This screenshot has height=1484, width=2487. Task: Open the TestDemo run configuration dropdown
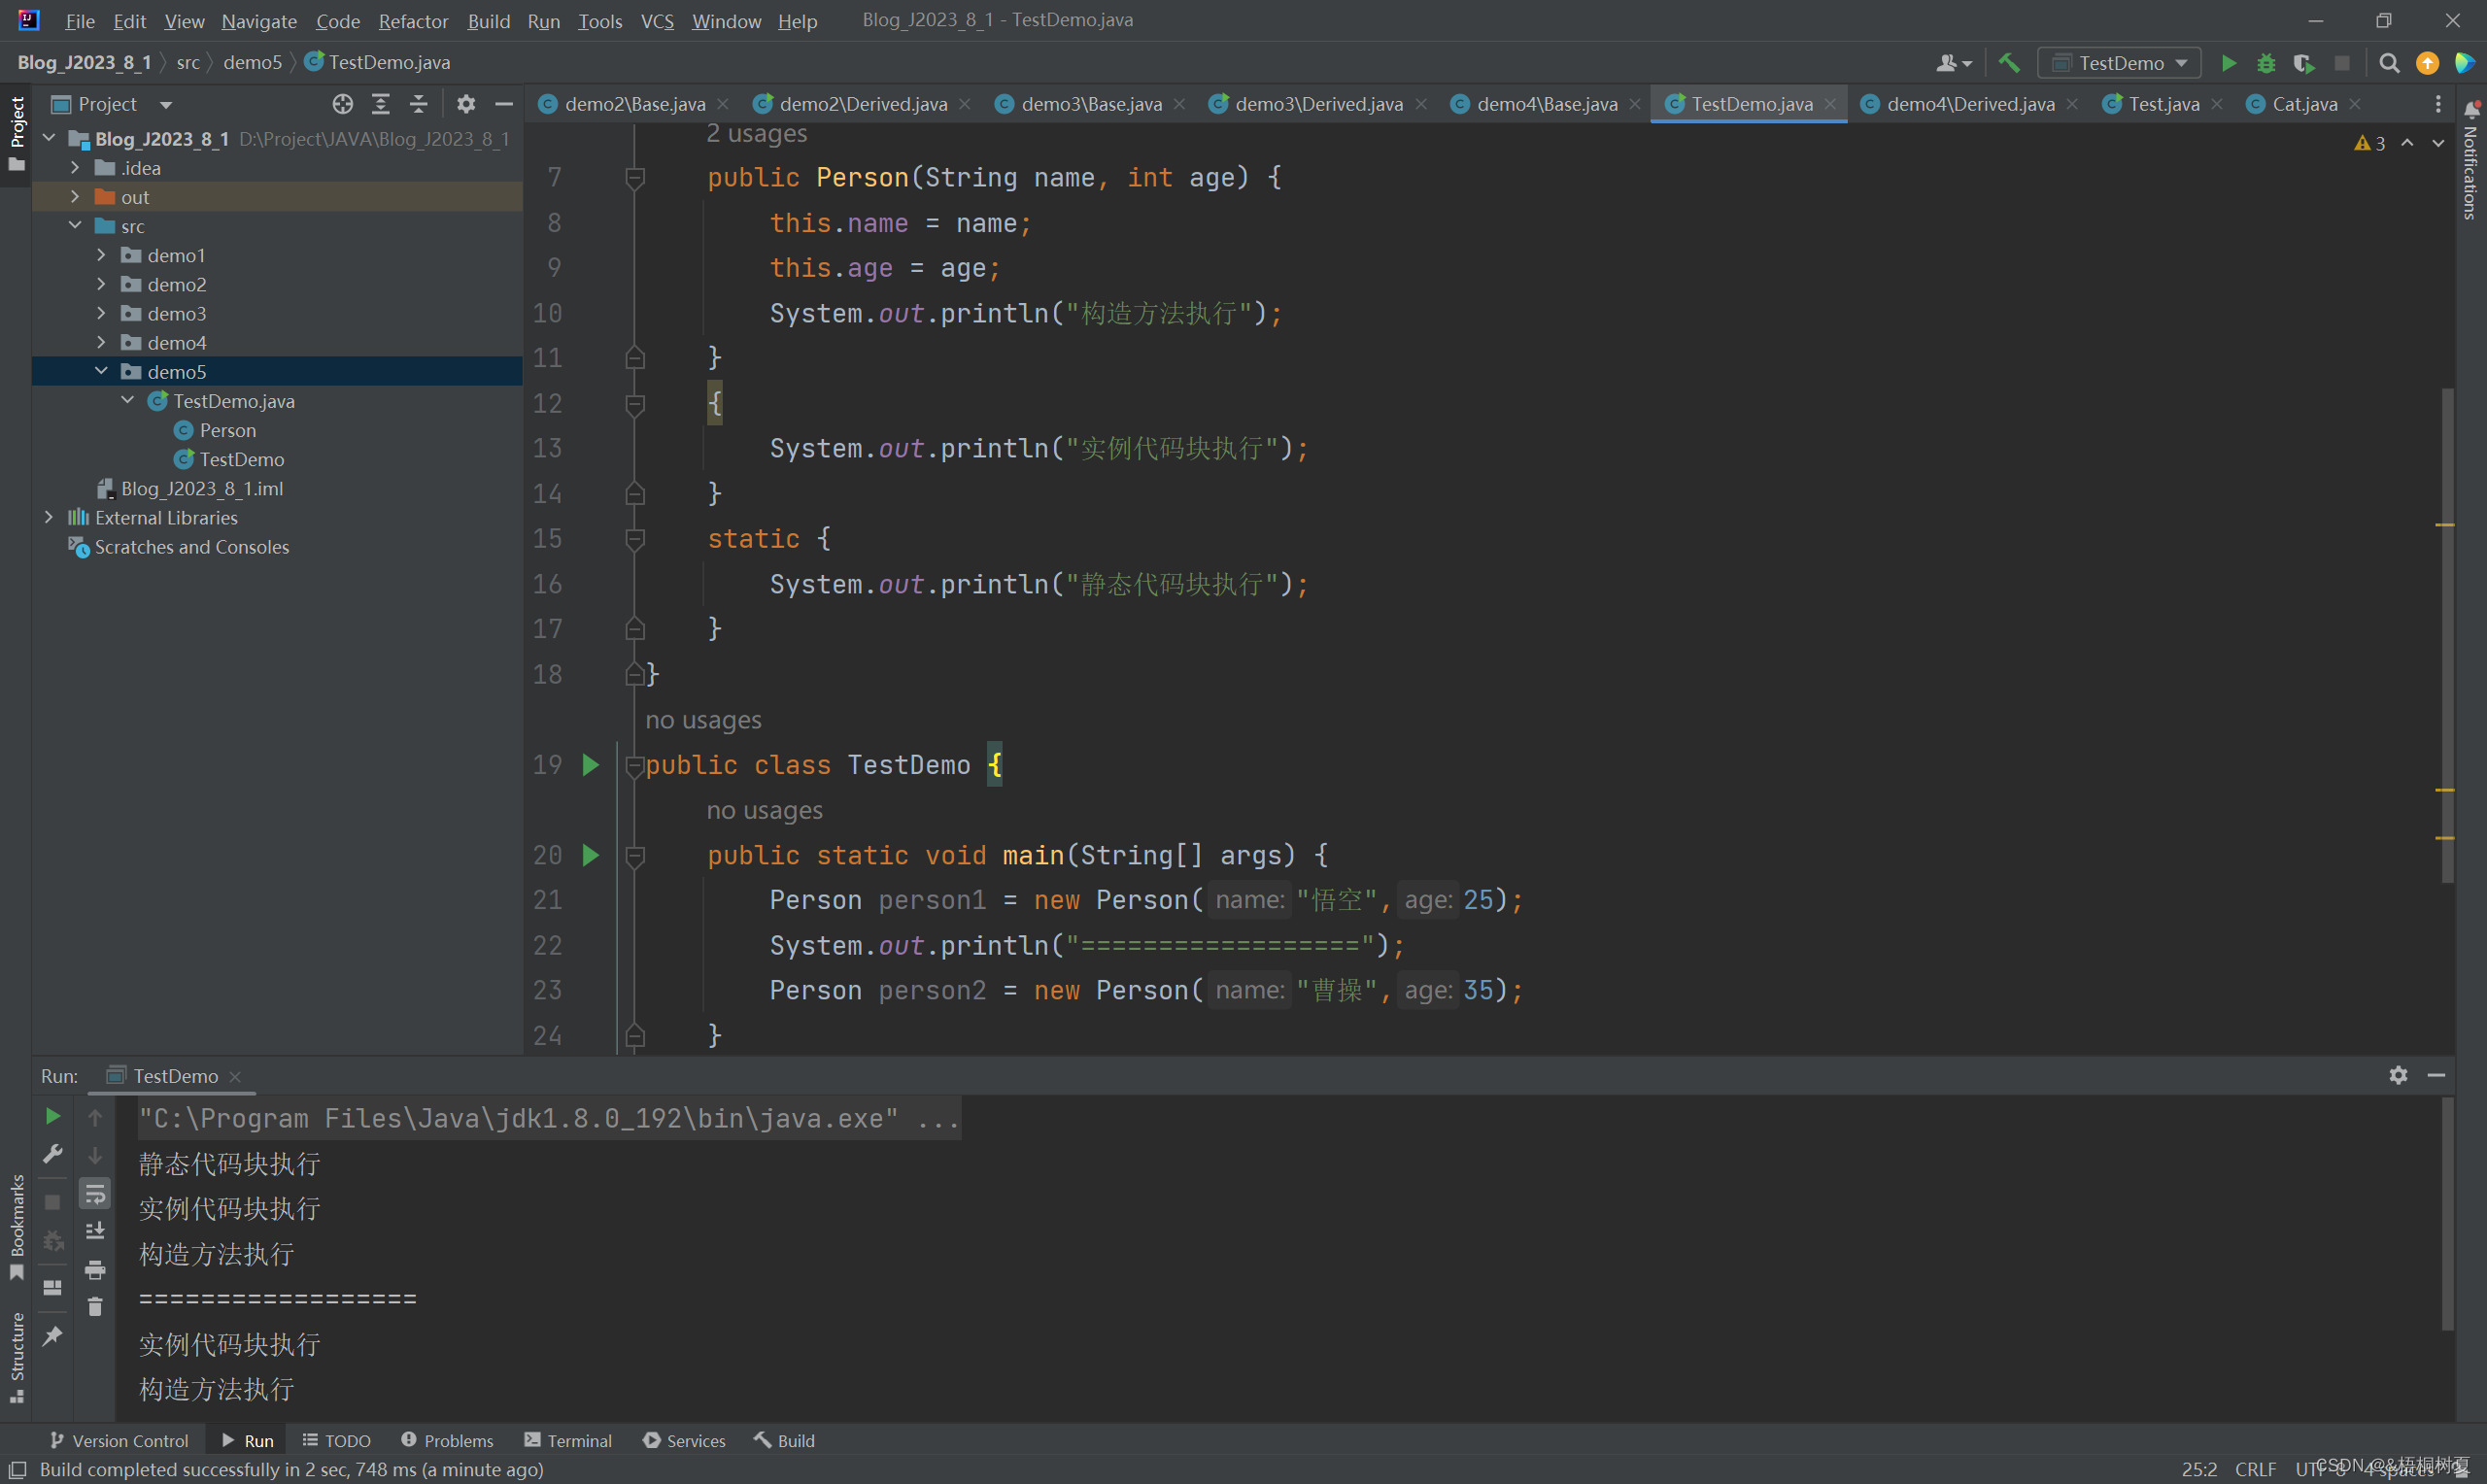click(x=2120, y=63)
